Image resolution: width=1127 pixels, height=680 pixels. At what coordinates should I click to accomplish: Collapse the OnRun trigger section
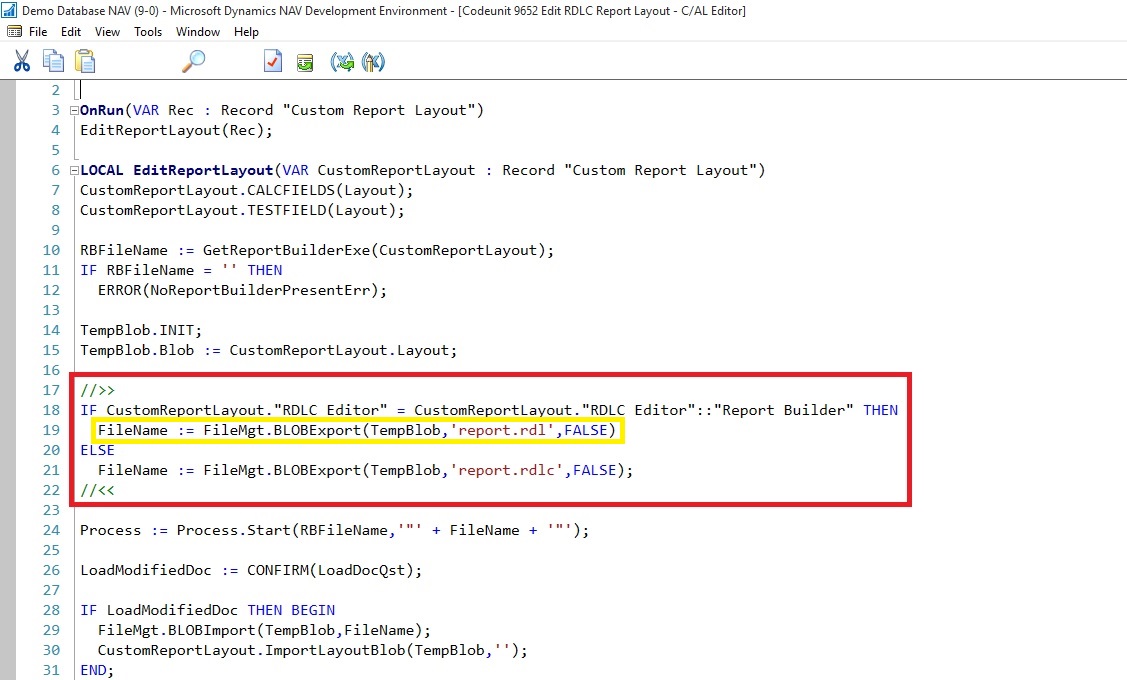click(73, 110)
